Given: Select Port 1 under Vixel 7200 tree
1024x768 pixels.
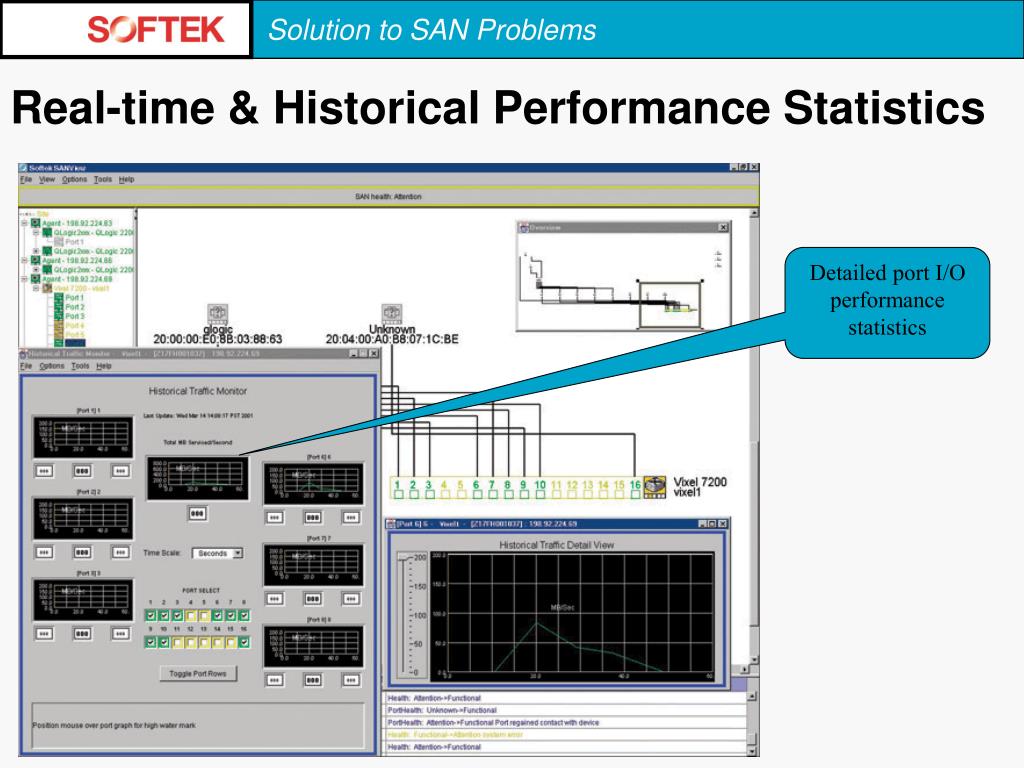Looking at the screenshot, I should pos(74,297).
